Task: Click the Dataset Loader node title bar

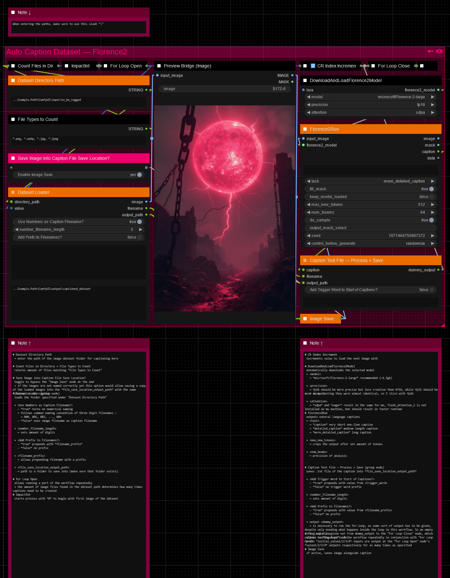Action: 79,192
